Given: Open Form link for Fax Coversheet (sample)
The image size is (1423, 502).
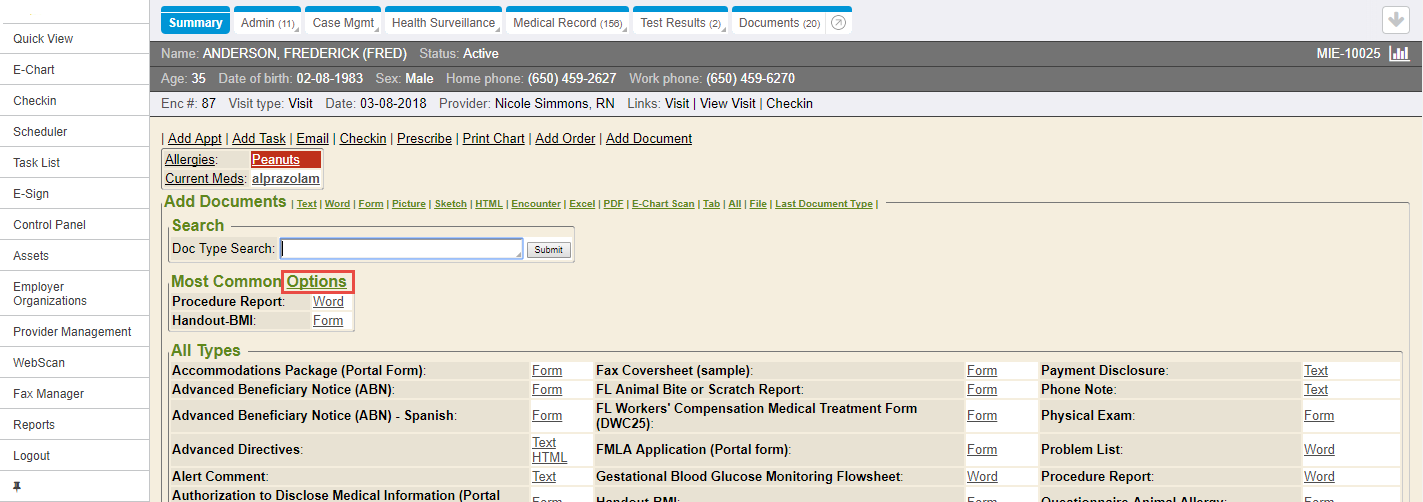Looking at the screenshot, I should 982,371.
